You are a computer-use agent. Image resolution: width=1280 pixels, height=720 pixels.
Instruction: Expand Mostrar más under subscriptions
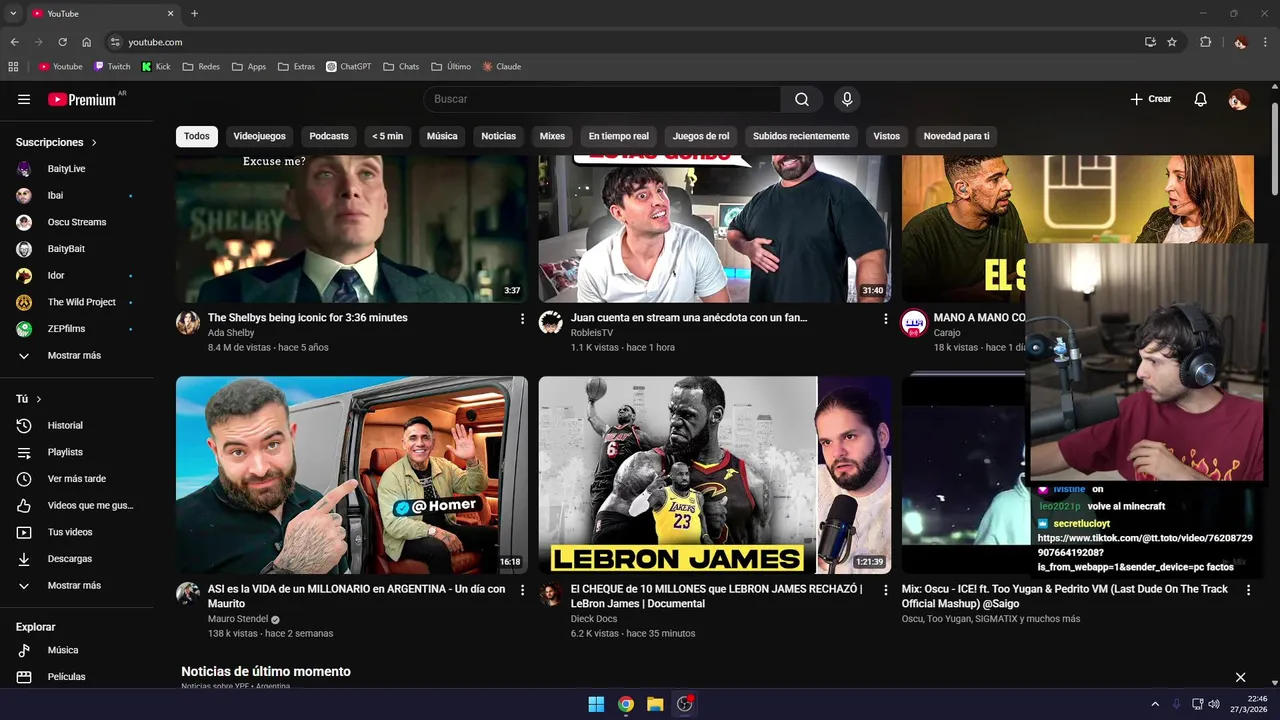pyautogui.click(x=76, y=355)
